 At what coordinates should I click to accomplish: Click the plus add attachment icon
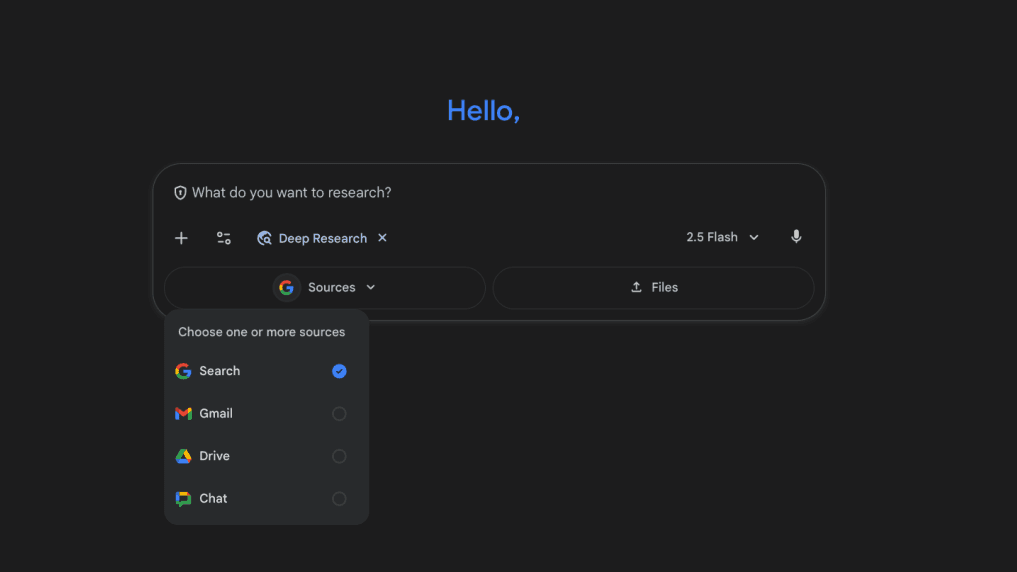click(x=181, y=238)
